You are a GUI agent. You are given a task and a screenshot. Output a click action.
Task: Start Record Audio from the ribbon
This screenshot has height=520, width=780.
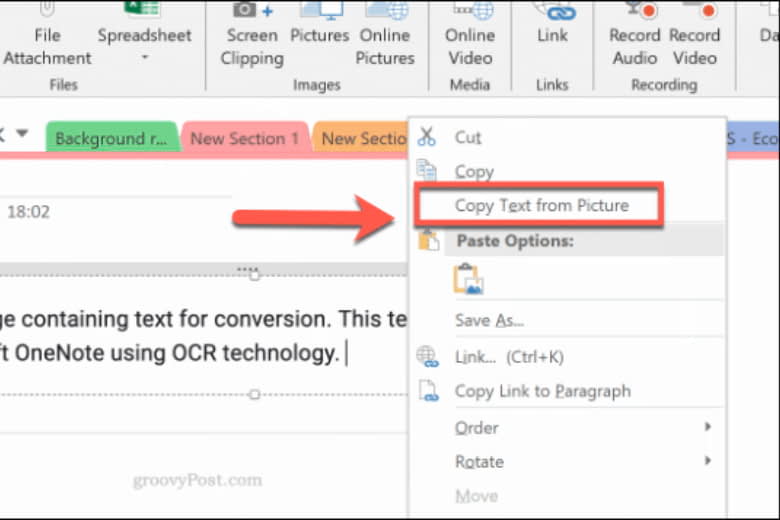(635, 12)
